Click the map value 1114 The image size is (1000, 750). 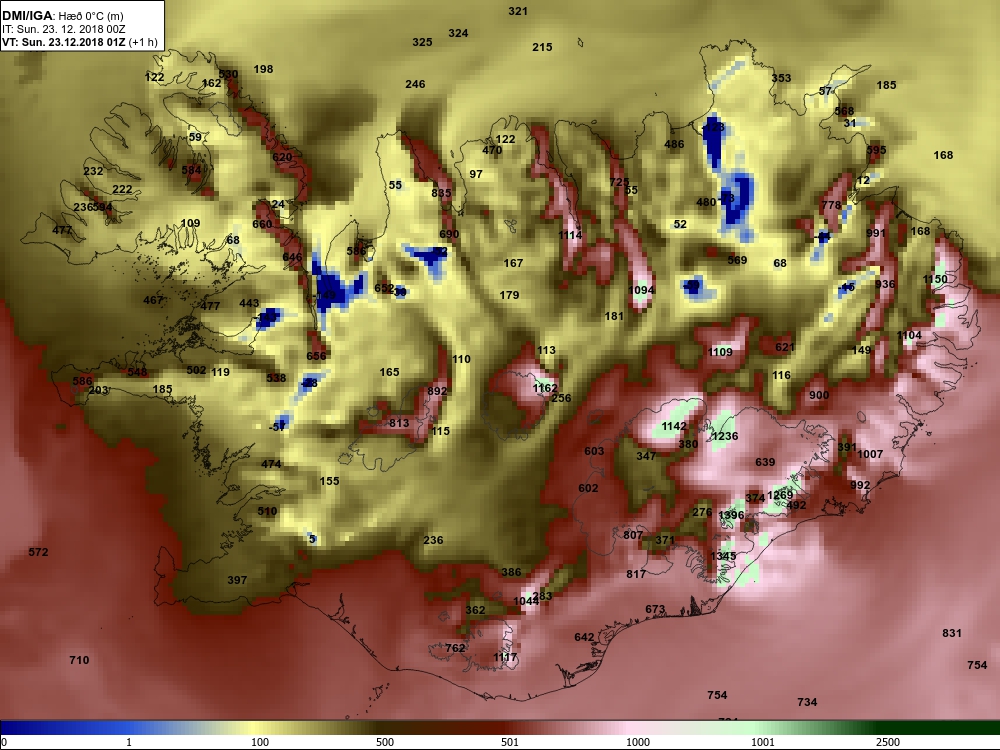570,235
